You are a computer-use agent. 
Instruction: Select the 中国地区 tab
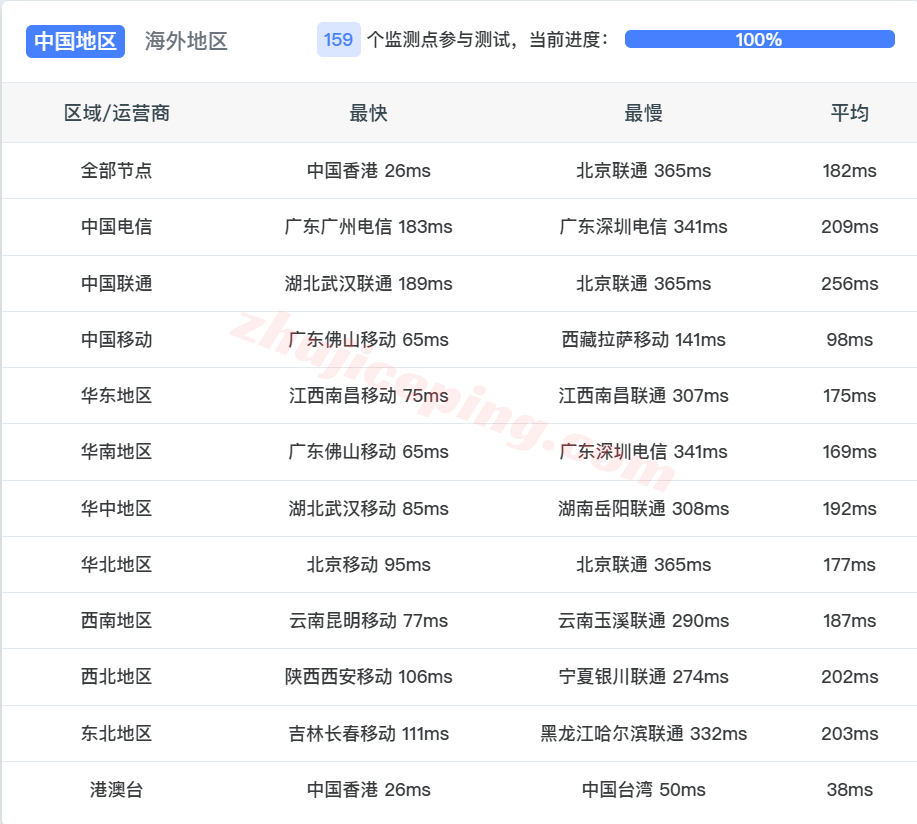[75, 41]
